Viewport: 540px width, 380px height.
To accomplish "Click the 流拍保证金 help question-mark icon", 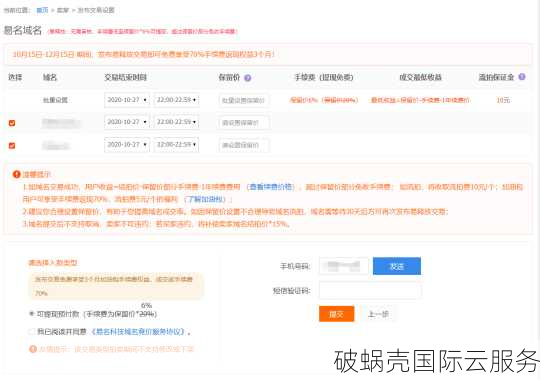I will pos(522,77).
